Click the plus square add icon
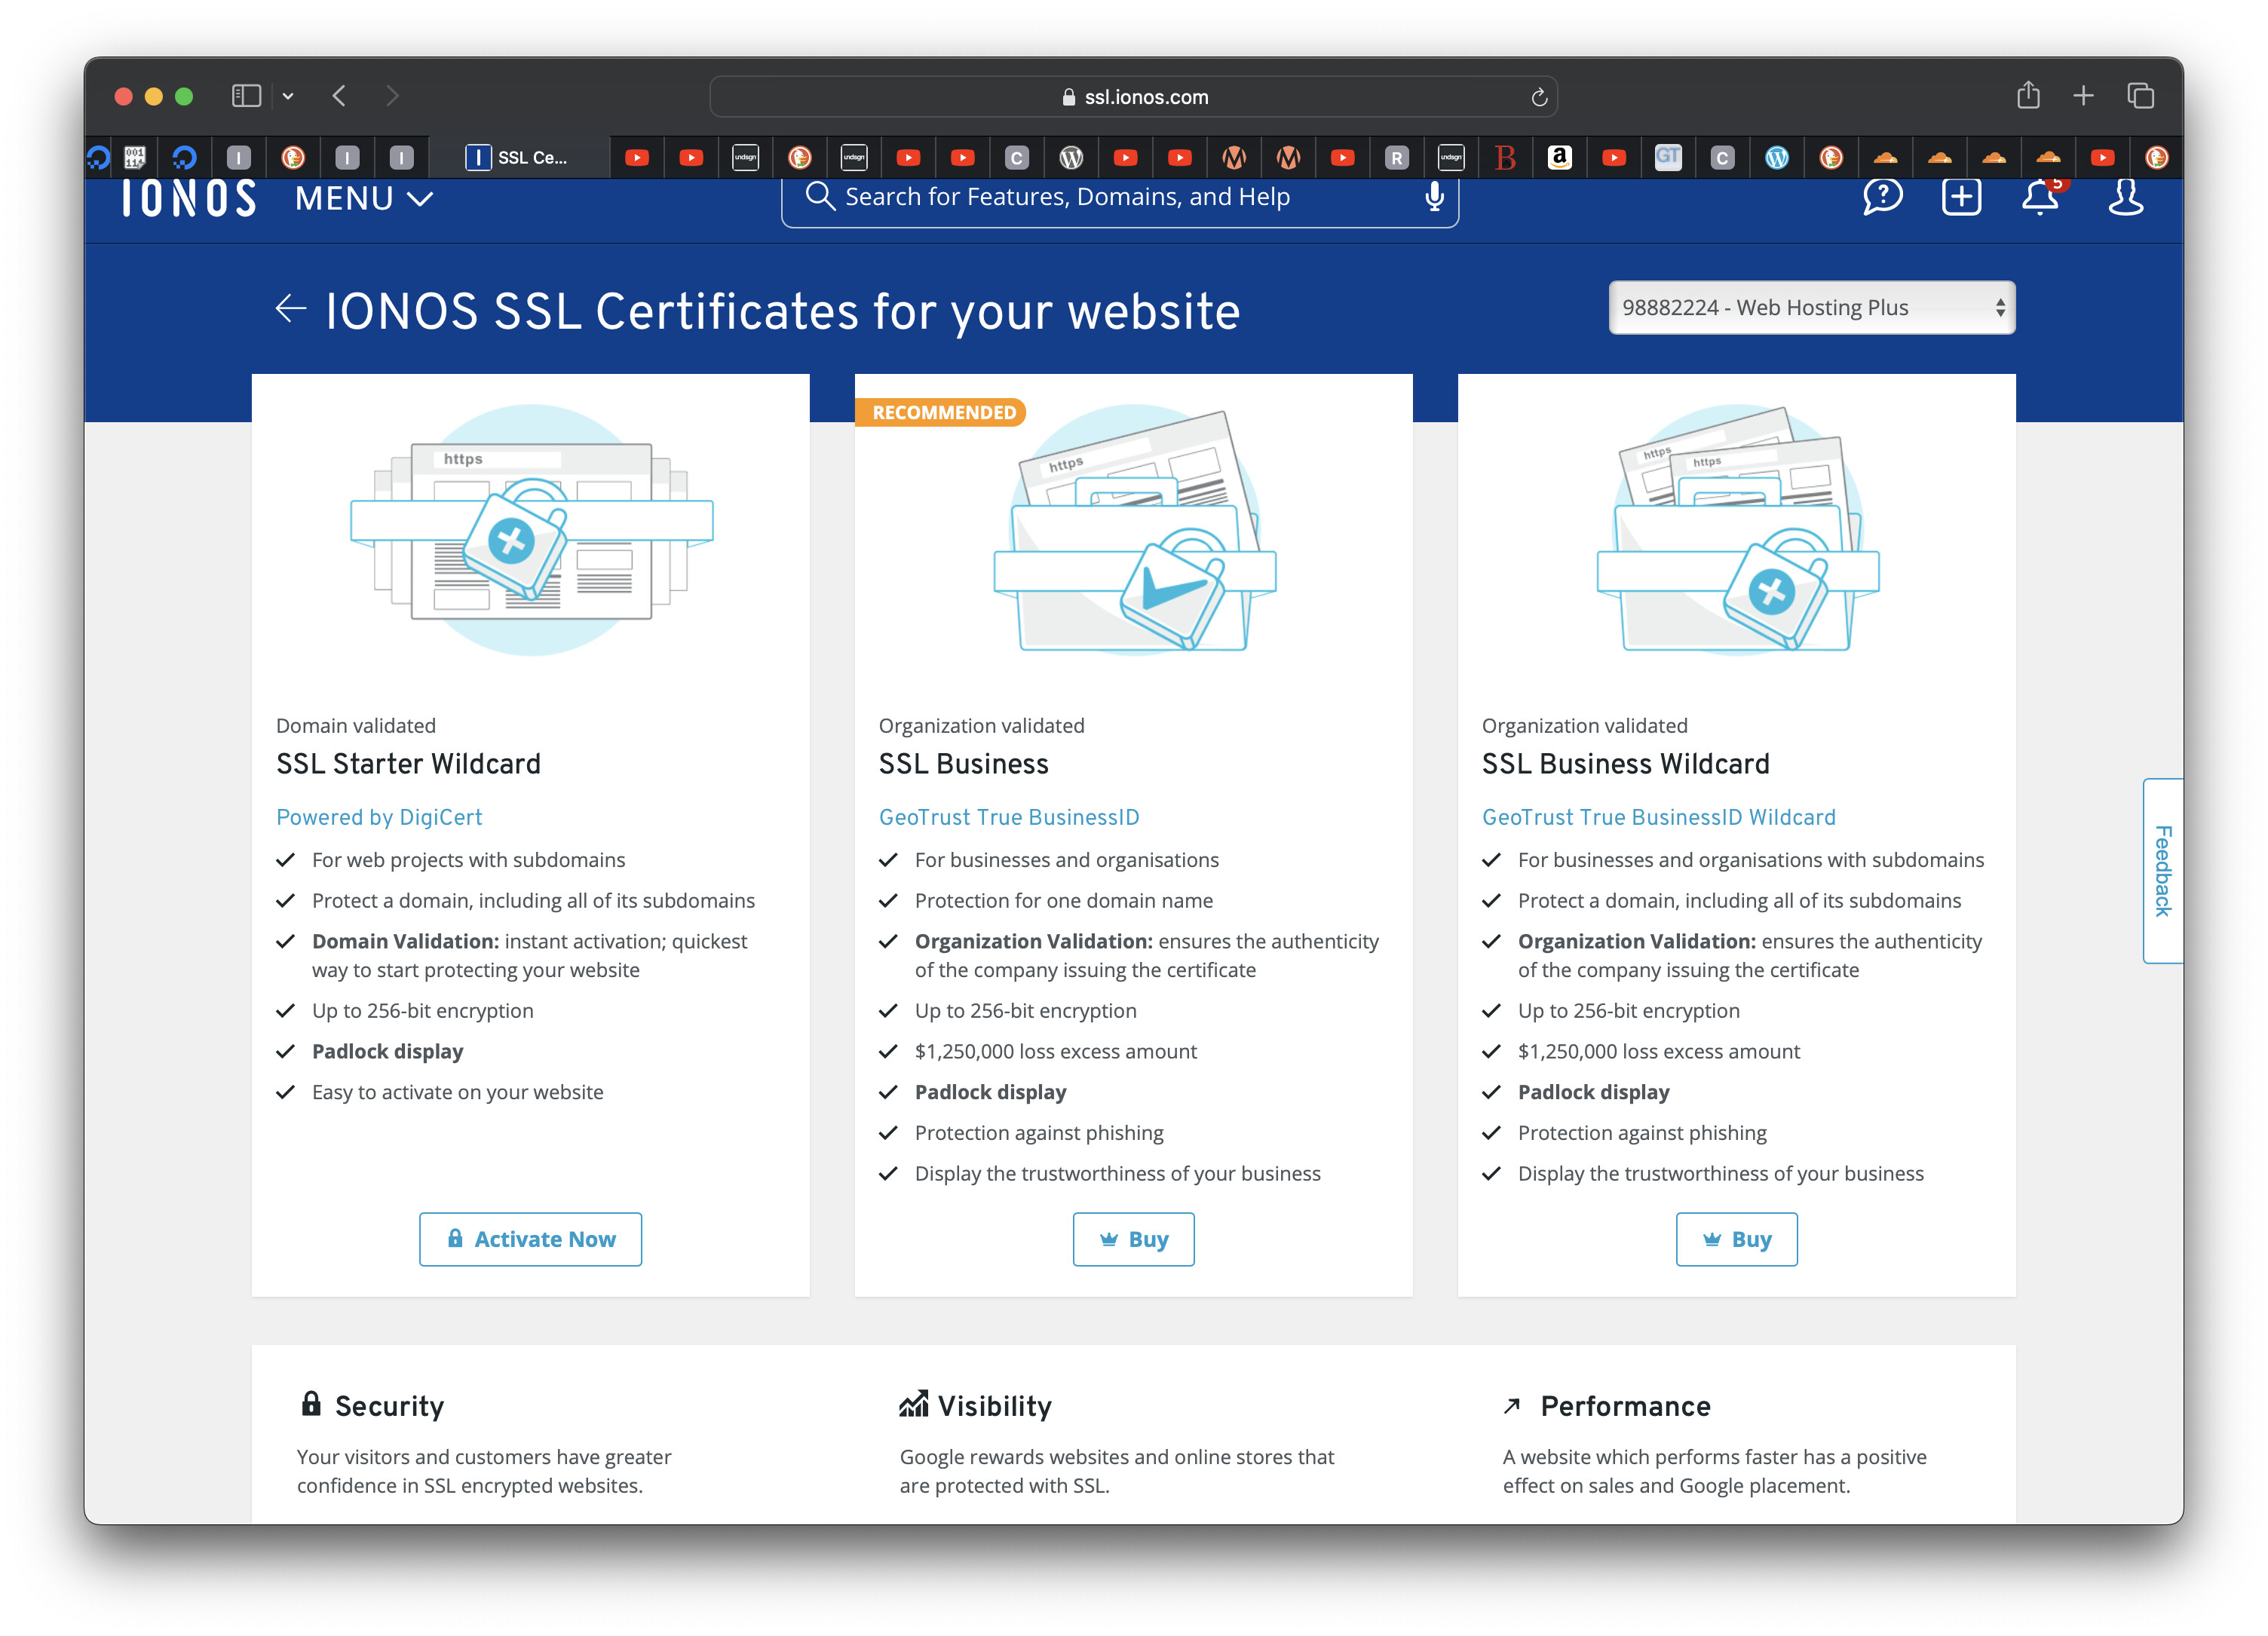This screenshot has width=2268, height=1636. 1961,197
